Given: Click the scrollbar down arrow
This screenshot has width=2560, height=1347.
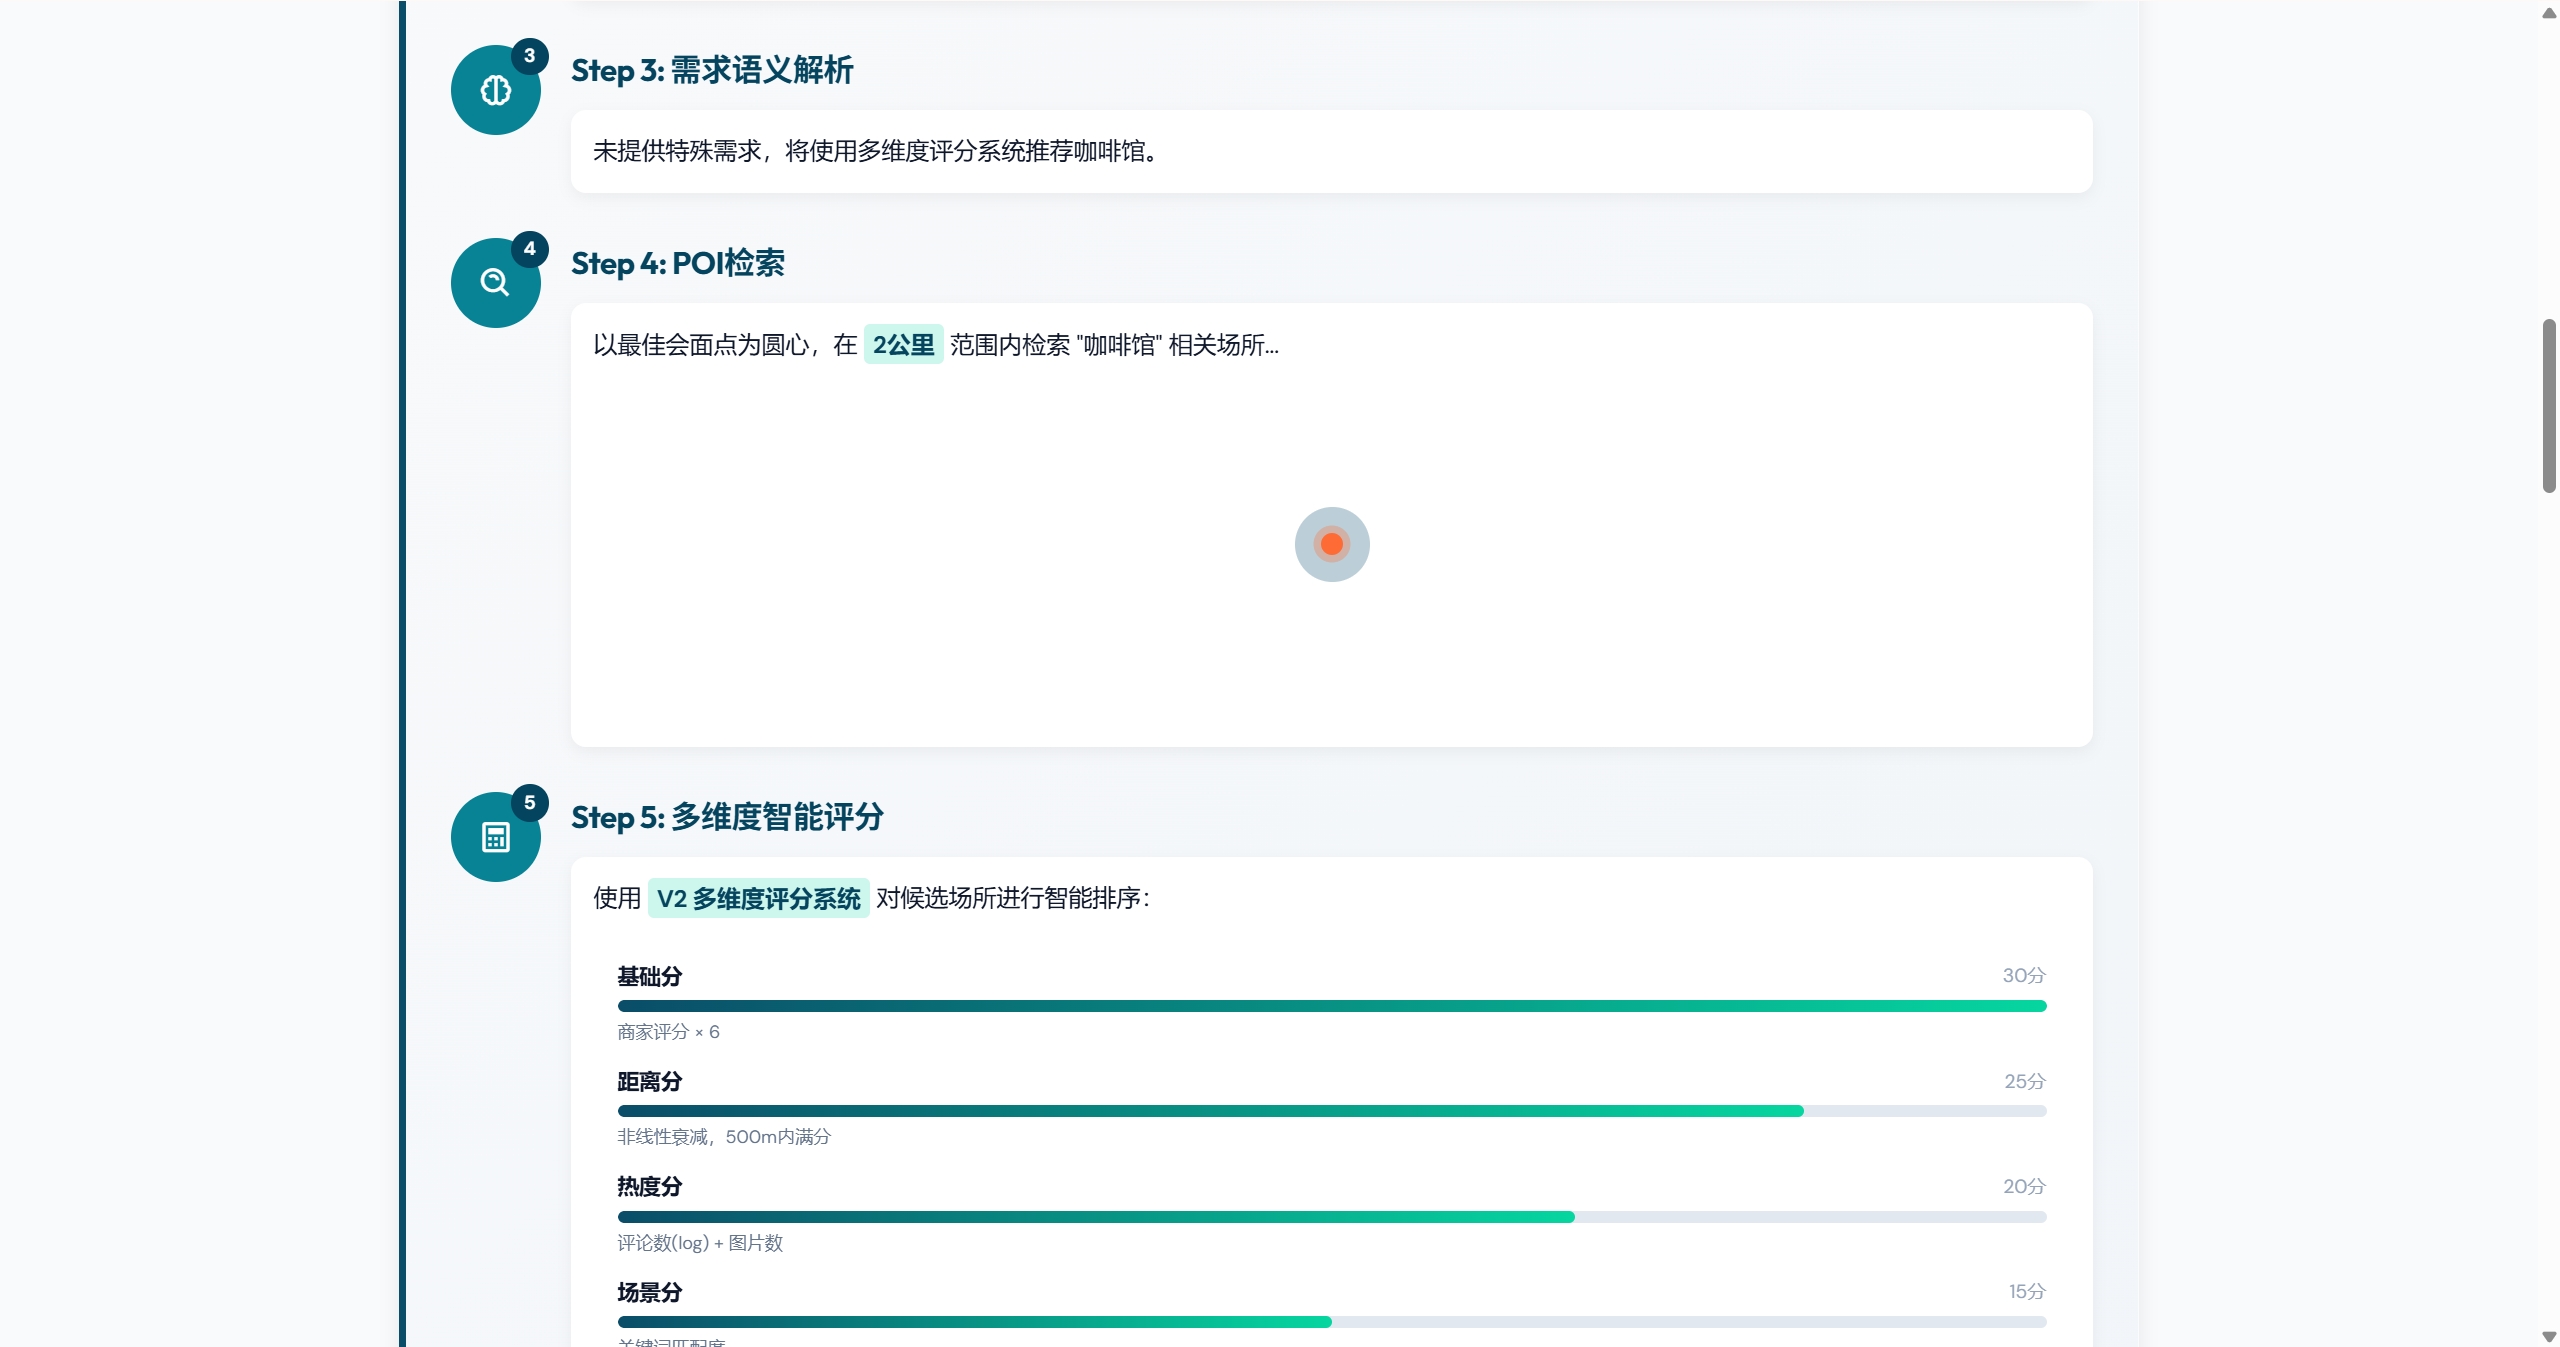Looking at the screenshot, I should (x=2549, y=1336).
